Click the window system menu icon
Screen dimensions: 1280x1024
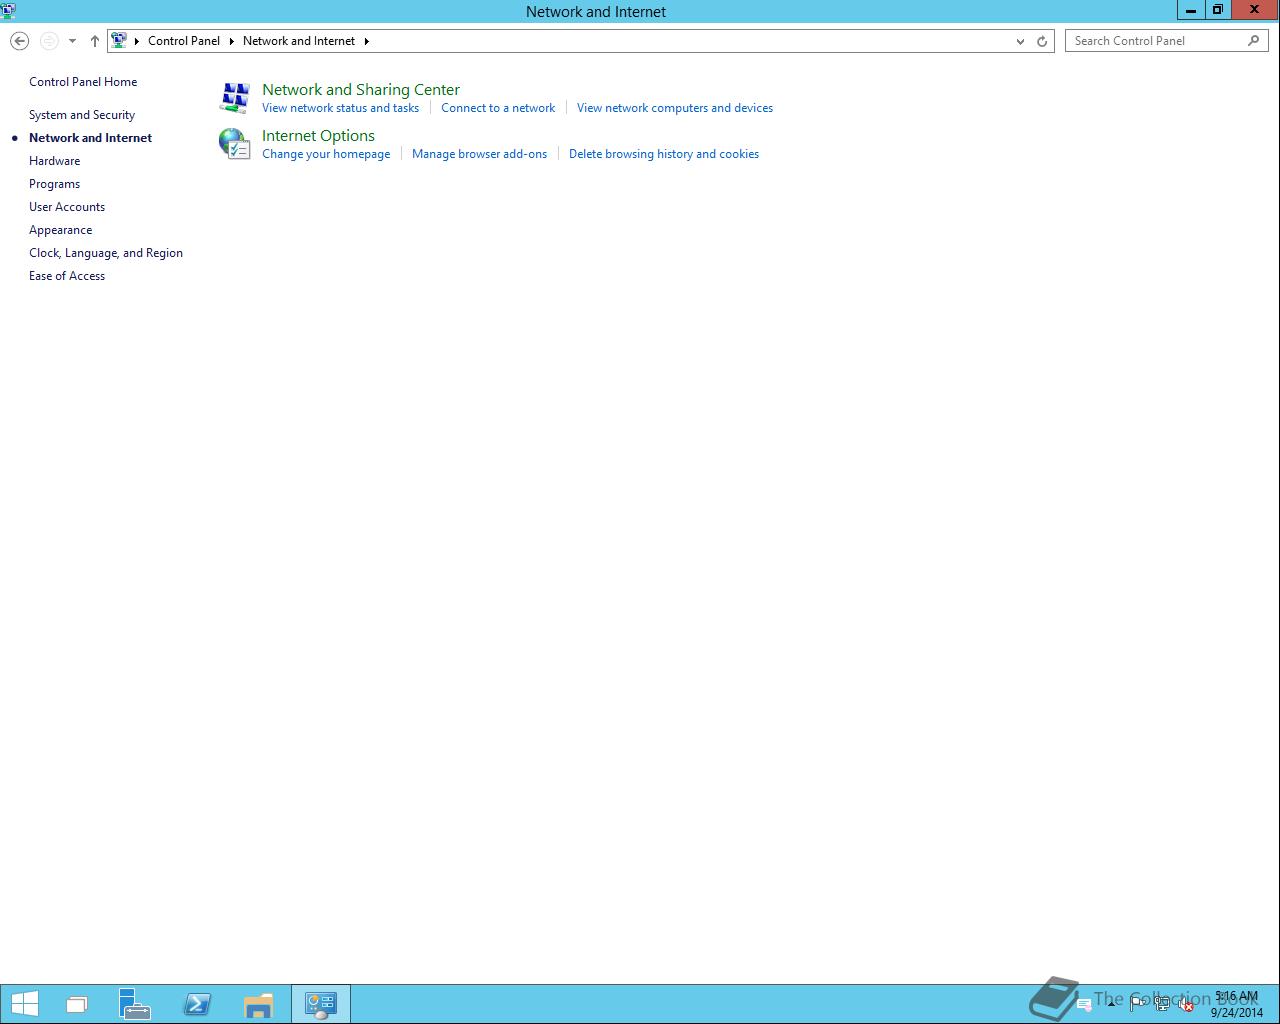8,11
